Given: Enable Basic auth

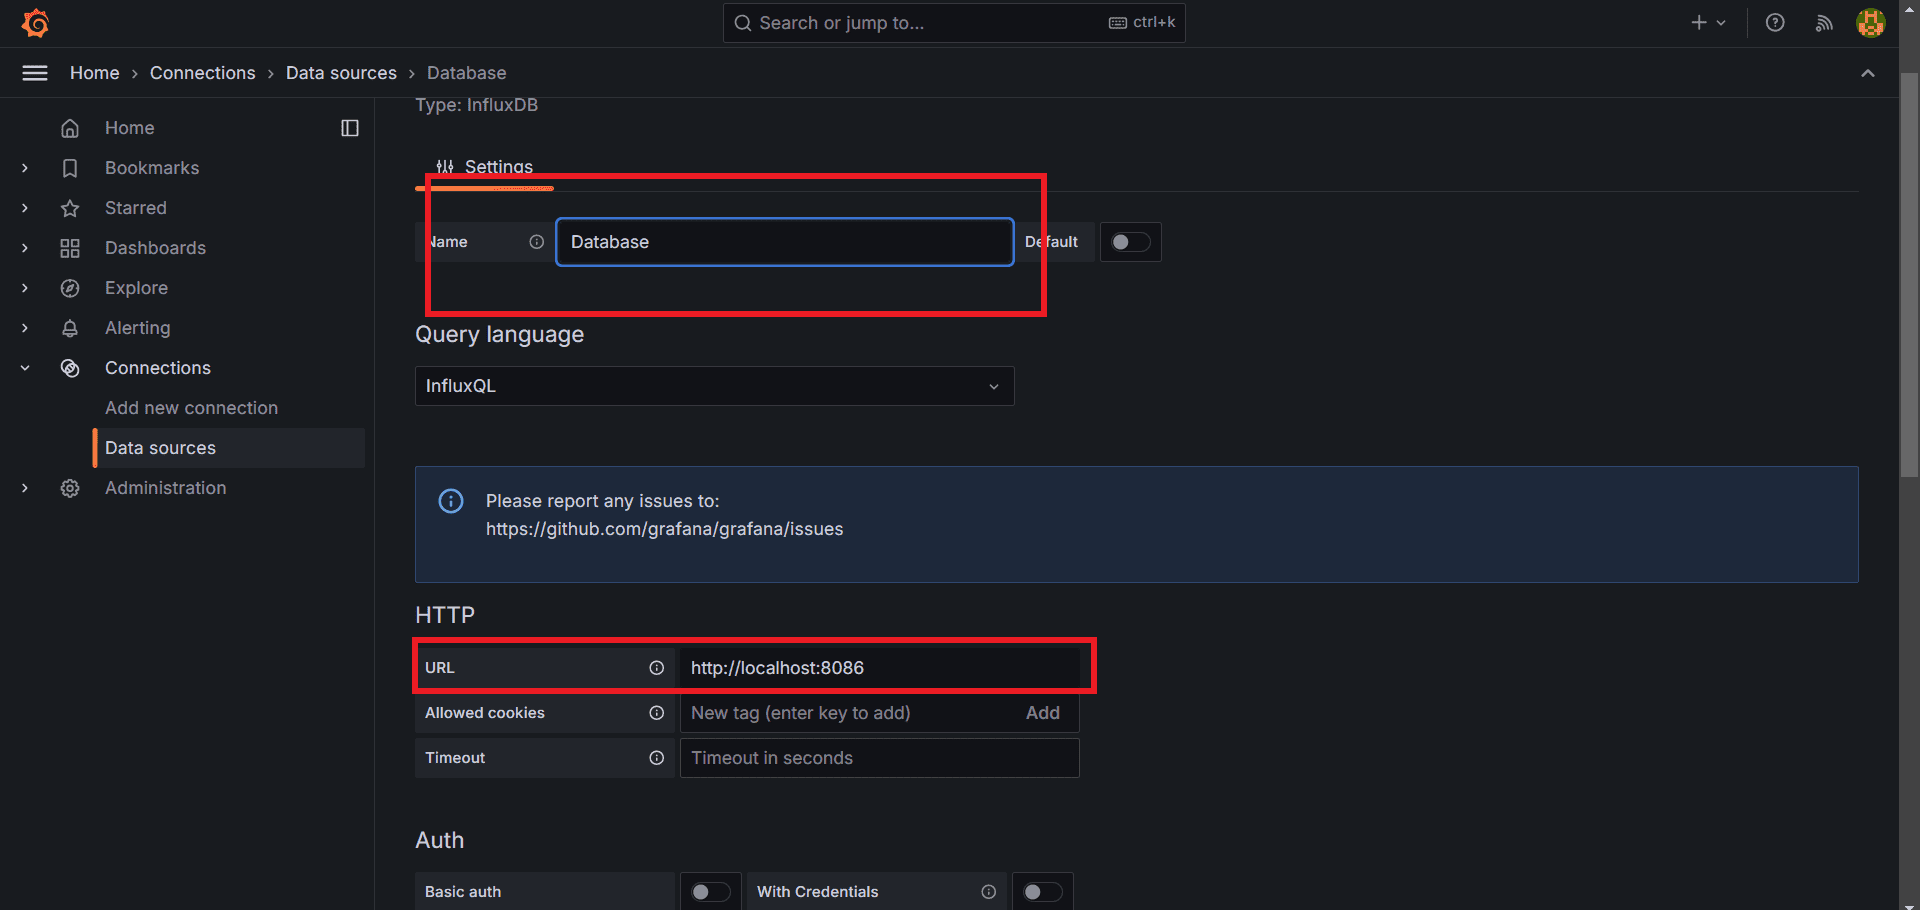Looking at the screenshot, I should [710, 891].
